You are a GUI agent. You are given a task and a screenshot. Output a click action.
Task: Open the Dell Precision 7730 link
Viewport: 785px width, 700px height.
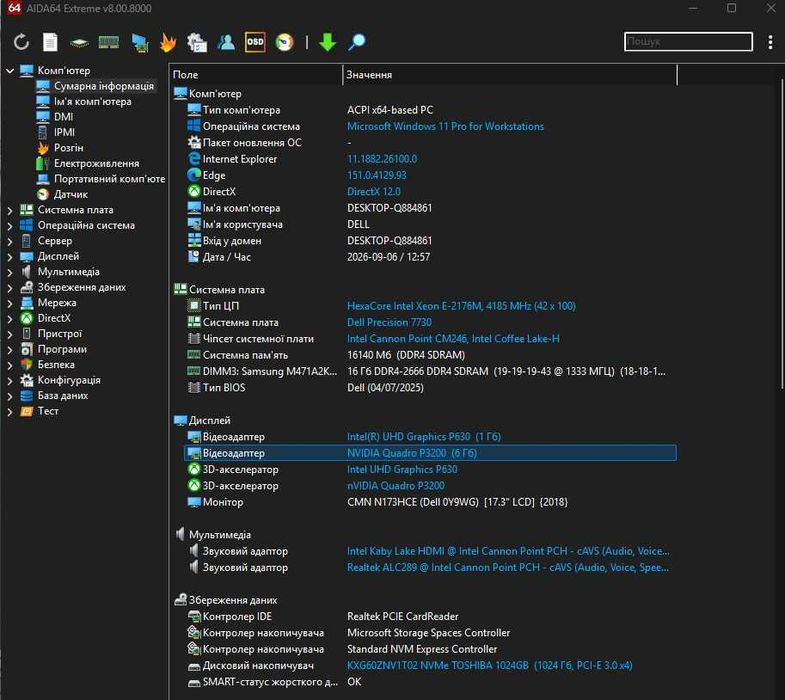[x=389, y=322]
